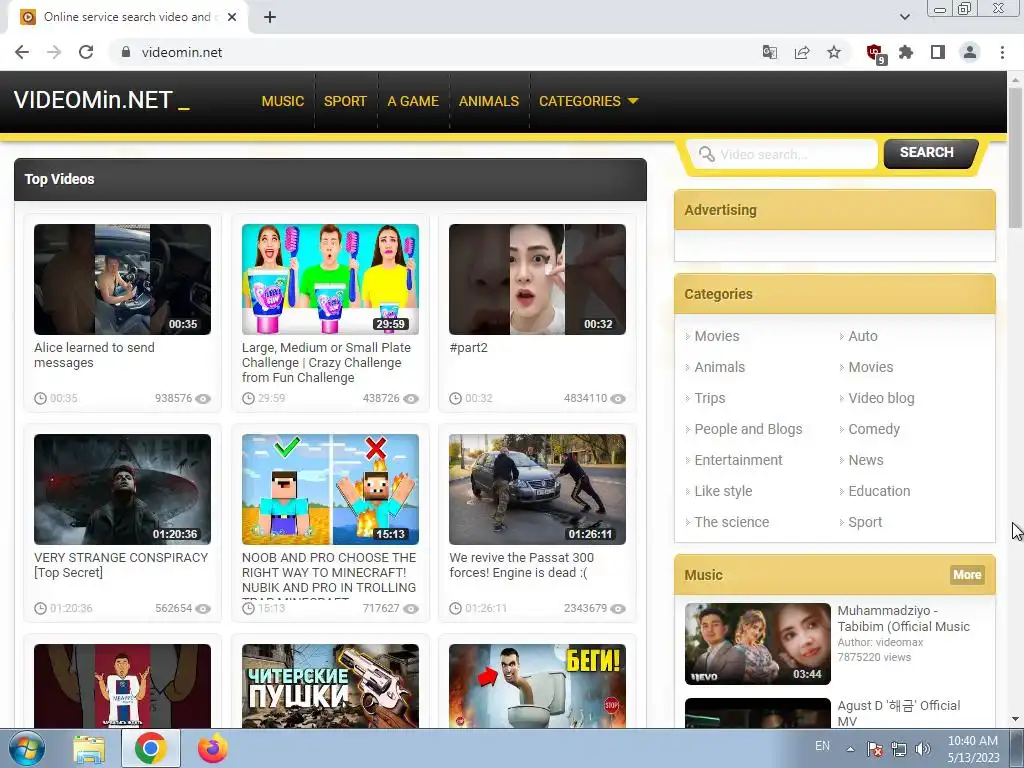The image size is (1024, 768).
Task: Click the Muhammadziyo - Tabibim title link
Action: coord(903,618)
